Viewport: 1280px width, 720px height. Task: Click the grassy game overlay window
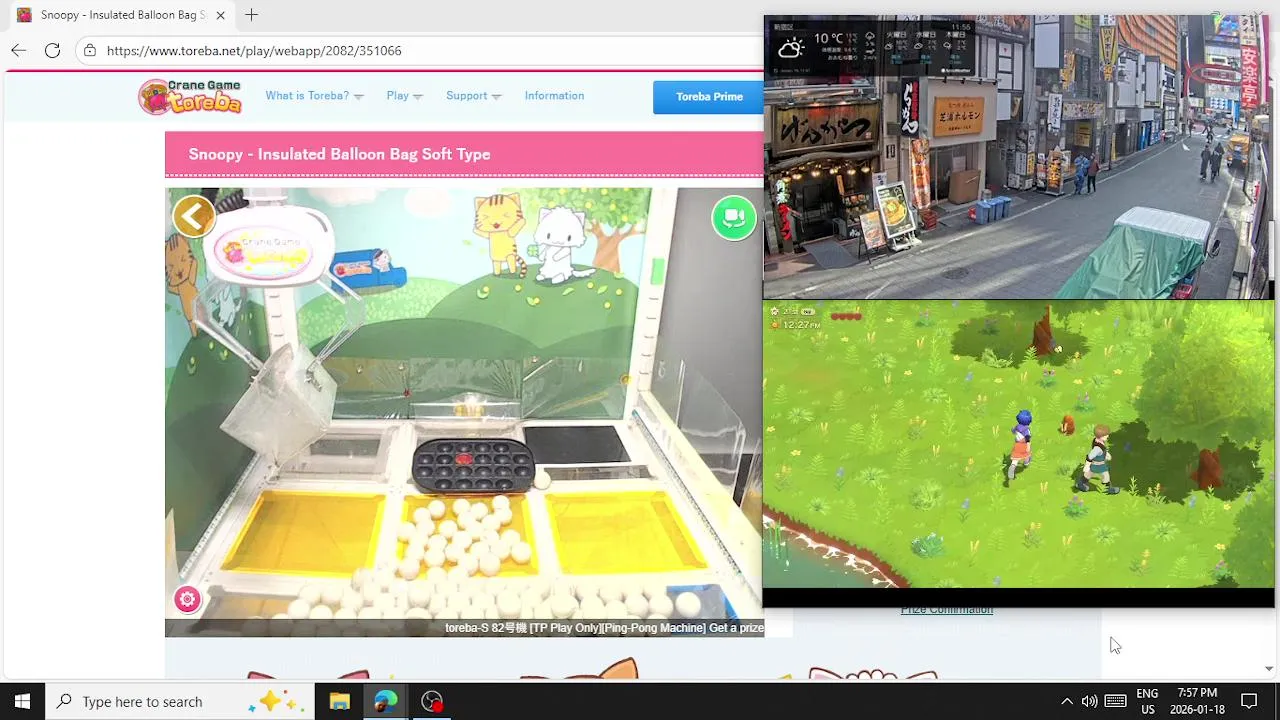tap(1018, 445)
